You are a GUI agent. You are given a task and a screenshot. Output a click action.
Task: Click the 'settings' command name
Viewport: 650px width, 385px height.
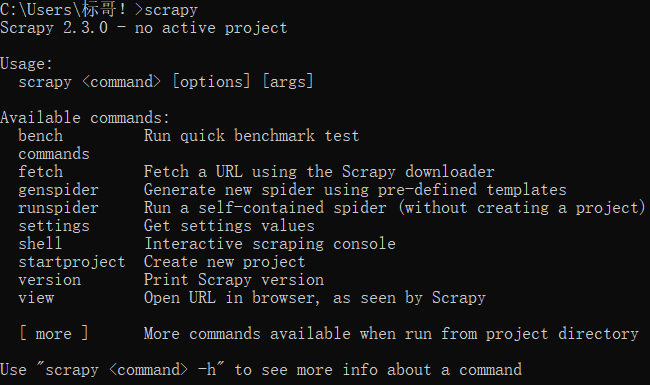pos(54,226)
